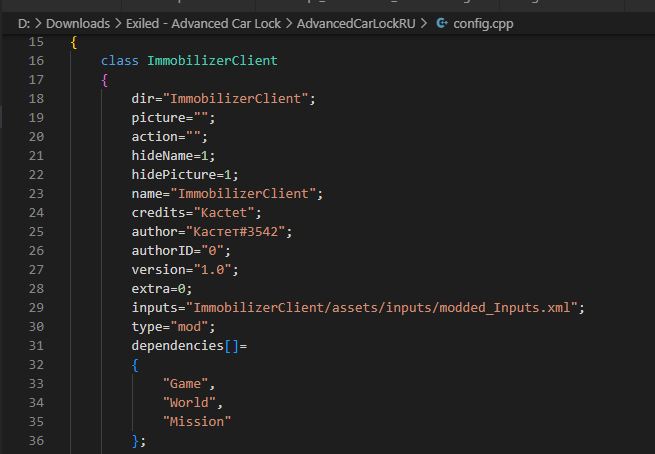
Task: Expand the chevron after the Downloads breadcrumb
Action: click(118, 23)
